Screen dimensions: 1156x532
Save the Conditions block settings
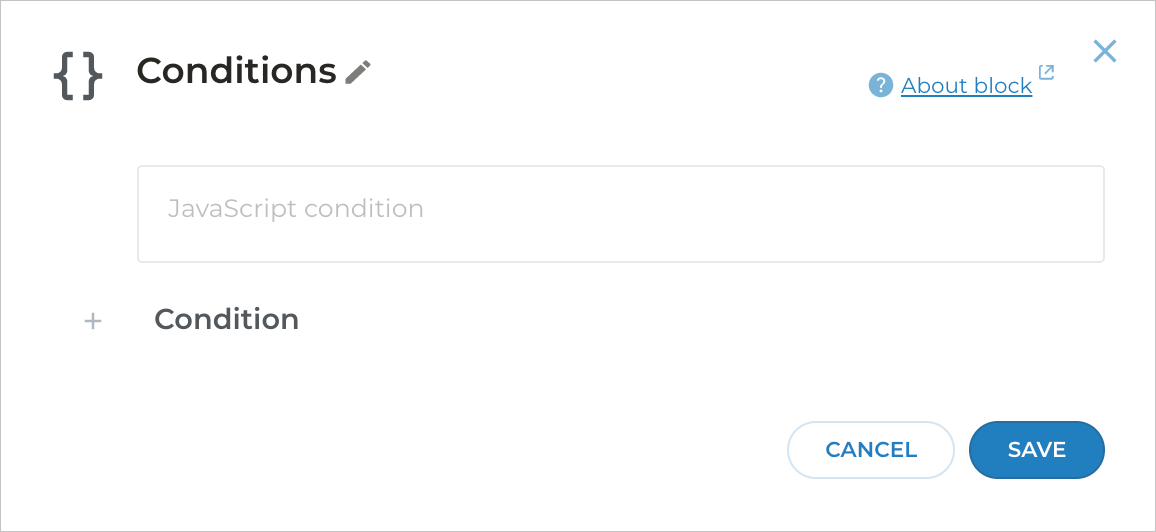click(x=1036, y=450)
